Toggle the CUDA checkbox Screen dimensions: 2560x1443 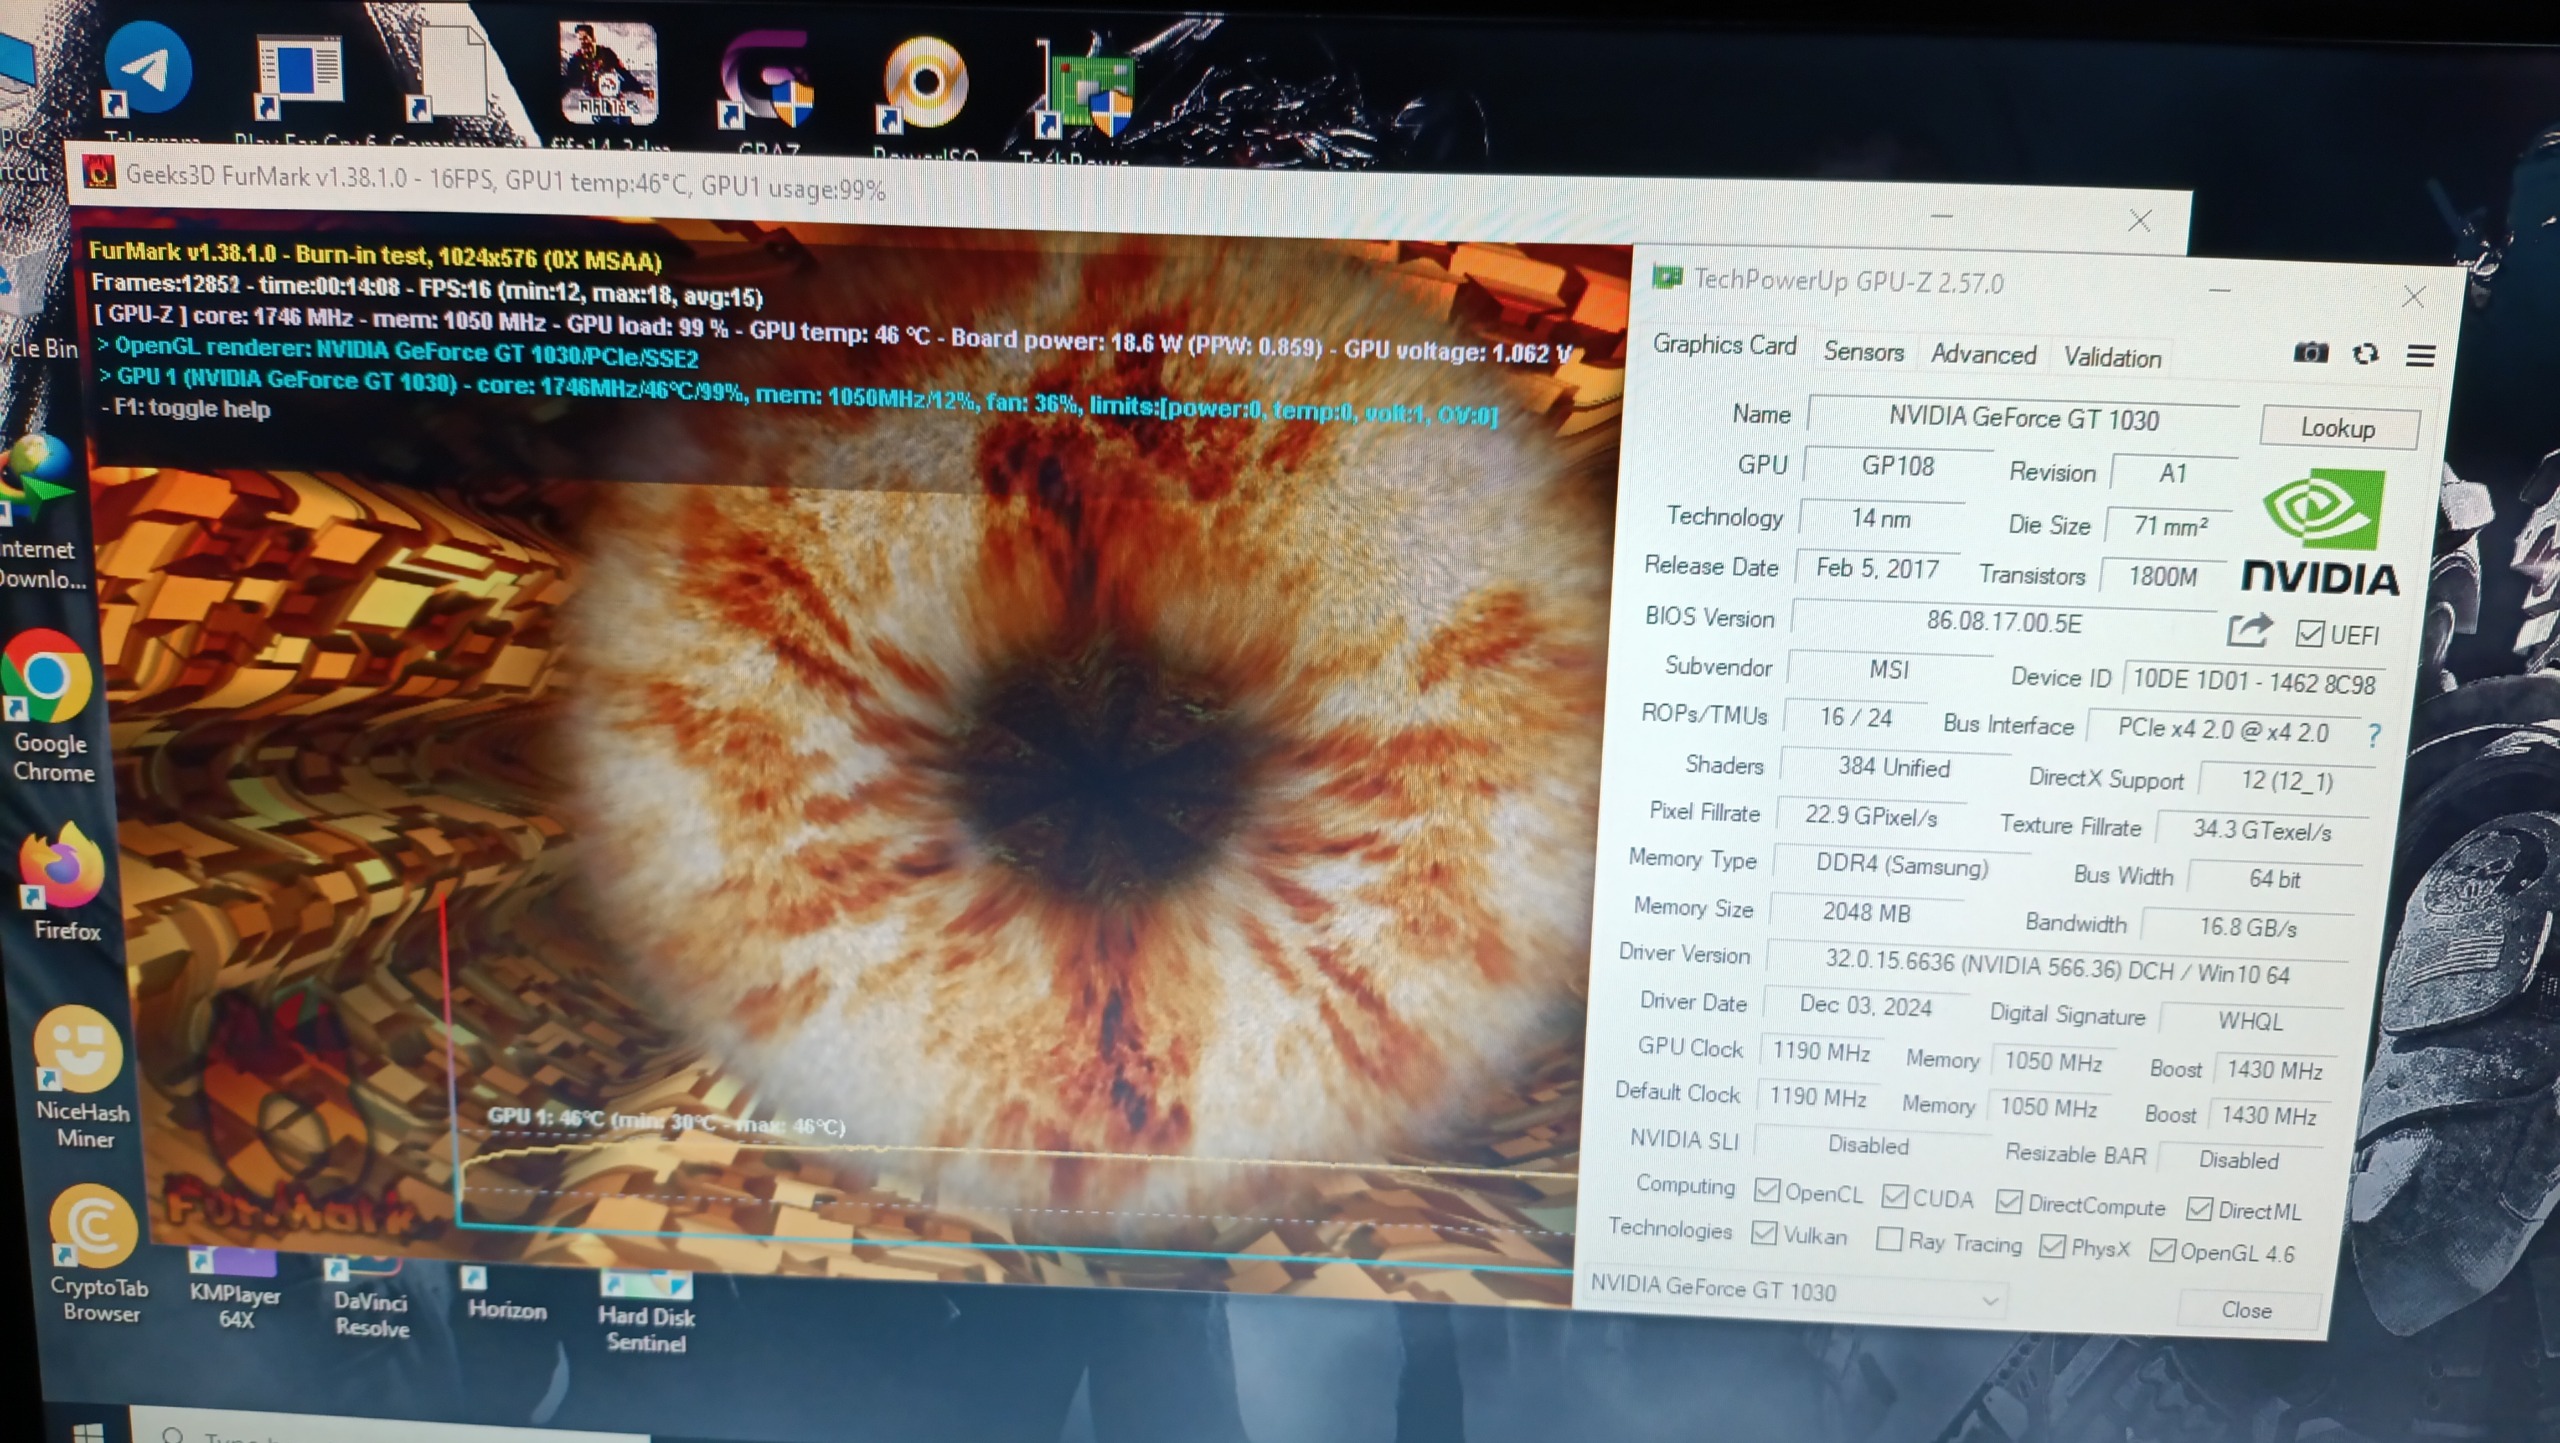1894,1197
